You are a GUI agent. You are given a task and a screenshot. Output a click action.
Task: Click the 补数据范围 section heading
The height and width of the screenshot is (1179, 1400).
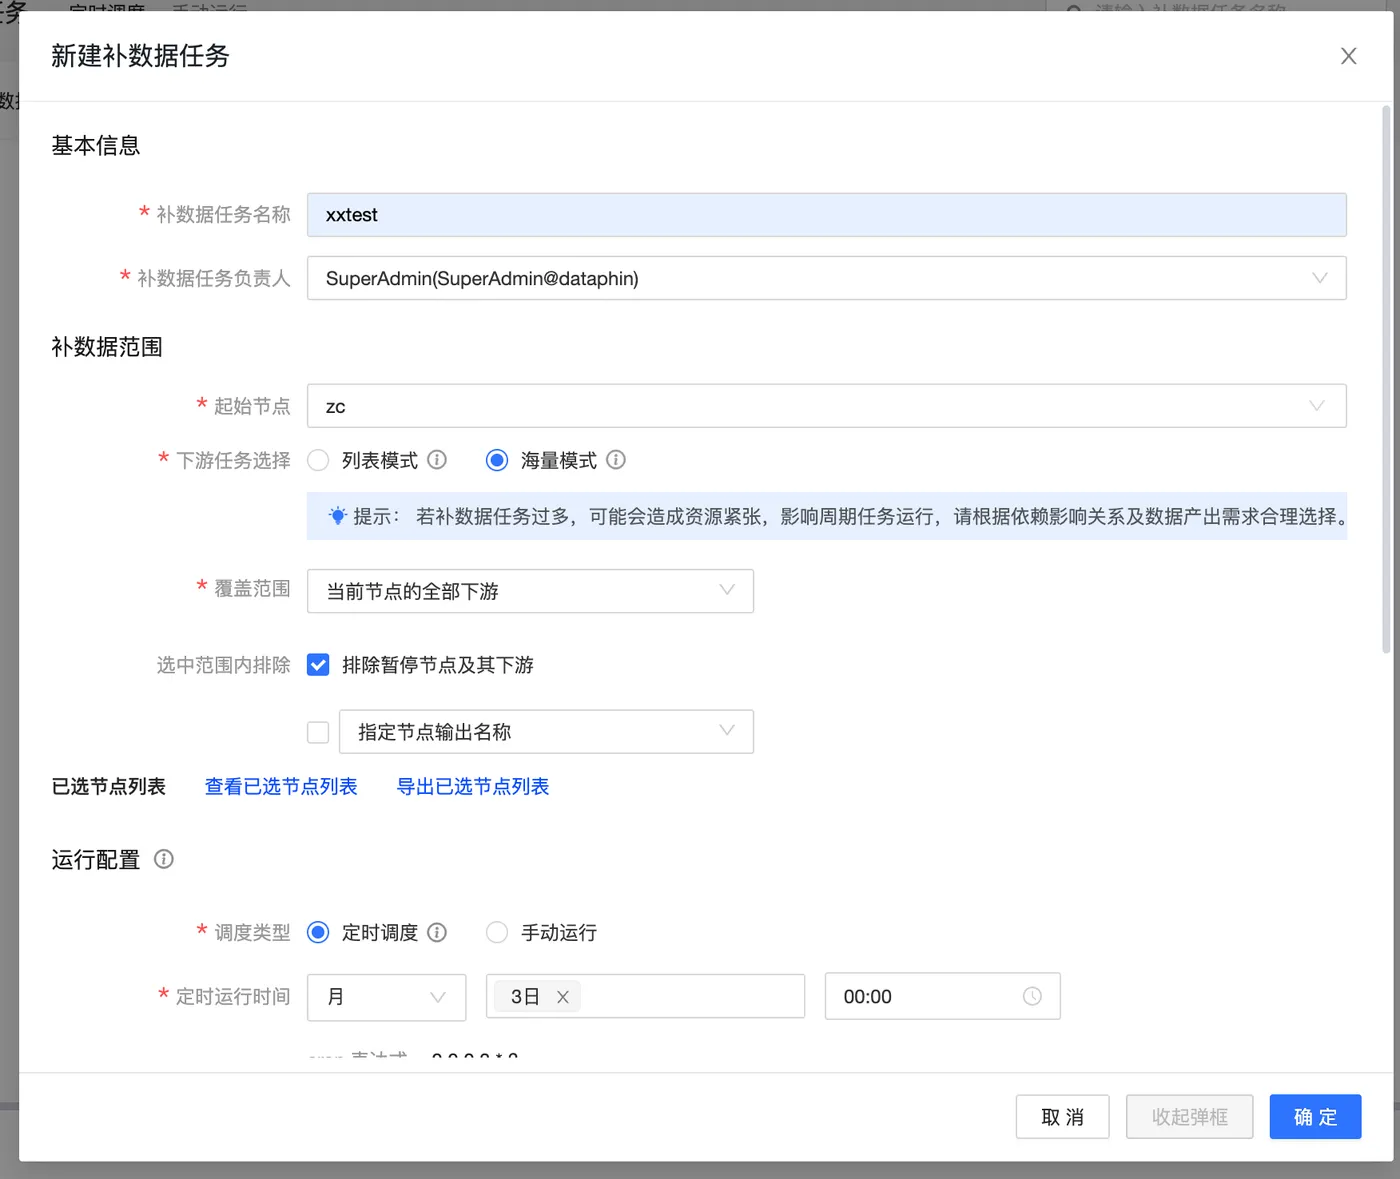point(107,347)
